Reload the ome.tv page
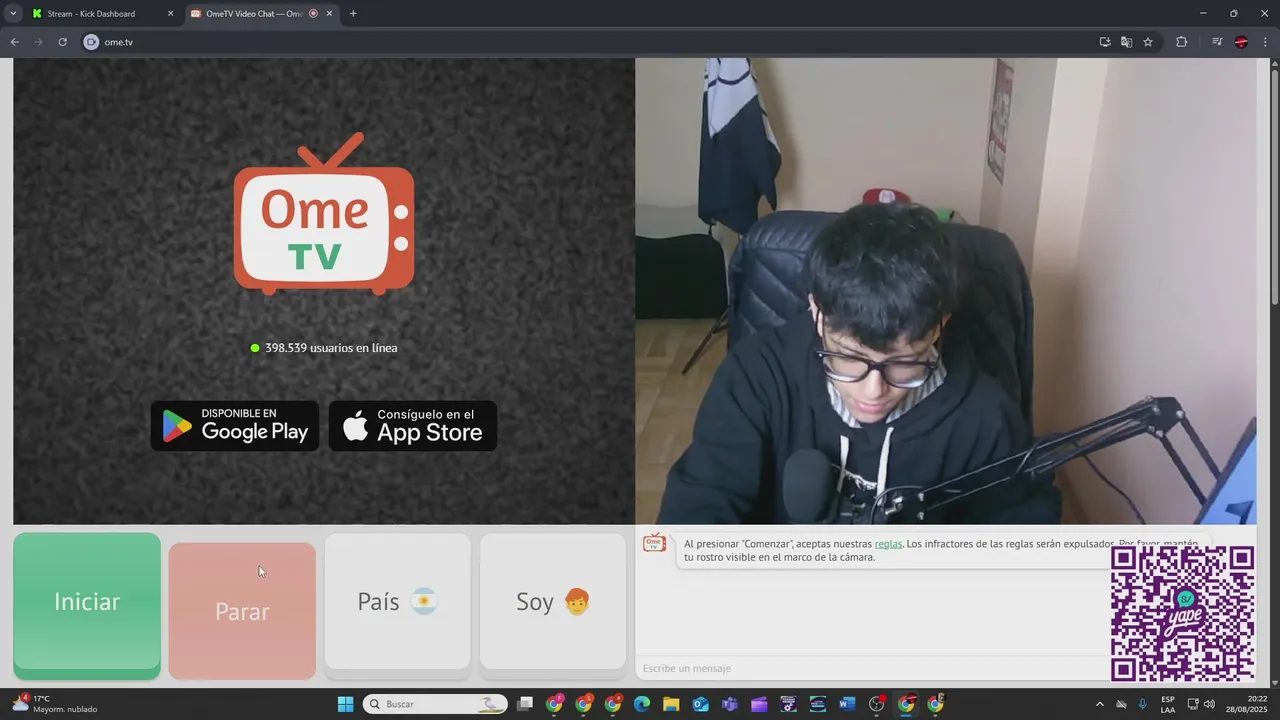 62,42
